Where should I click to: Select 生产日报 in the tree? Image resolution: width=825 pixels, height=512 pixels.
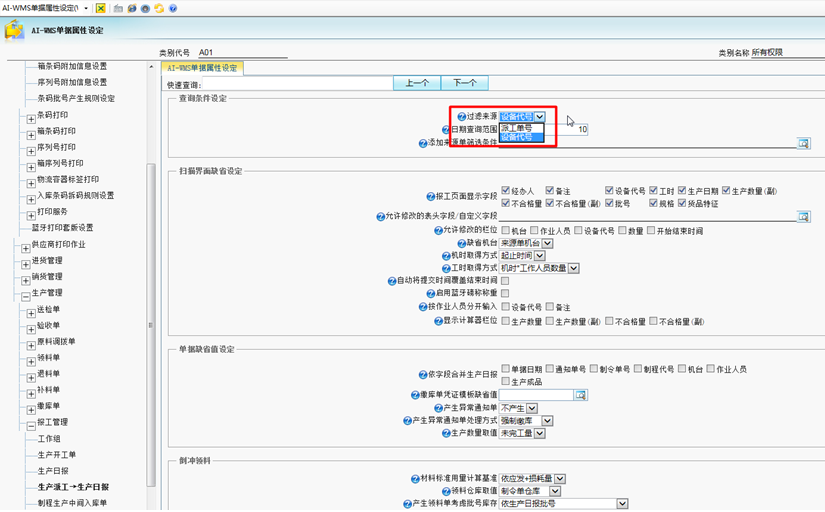click(53, 470)
